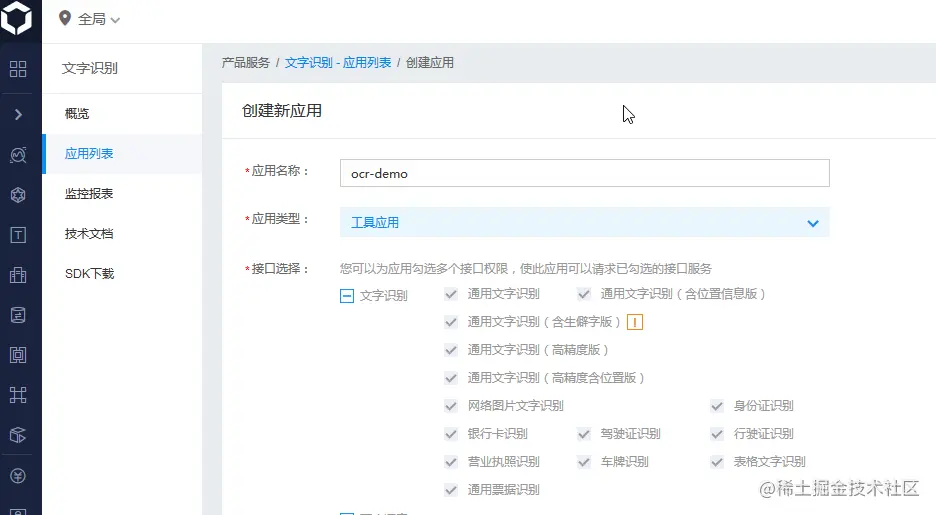Image resolution: width=936 pixels, height=515 pixels.
Task: Toggle the 通用文字识别 checkbox
Action: 451,294
